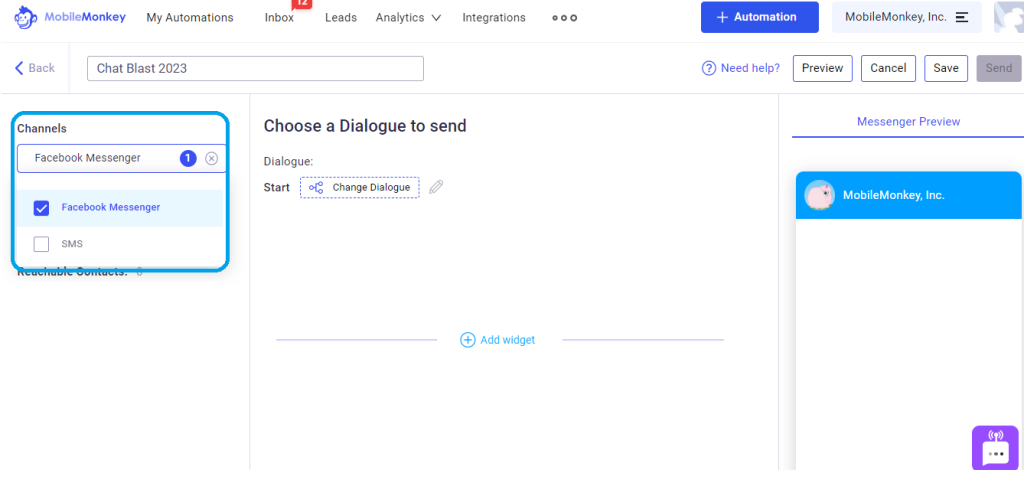
Task: Switch to the Messenger Preview tab
Action: pyautogui.click(x=908, y=121)
